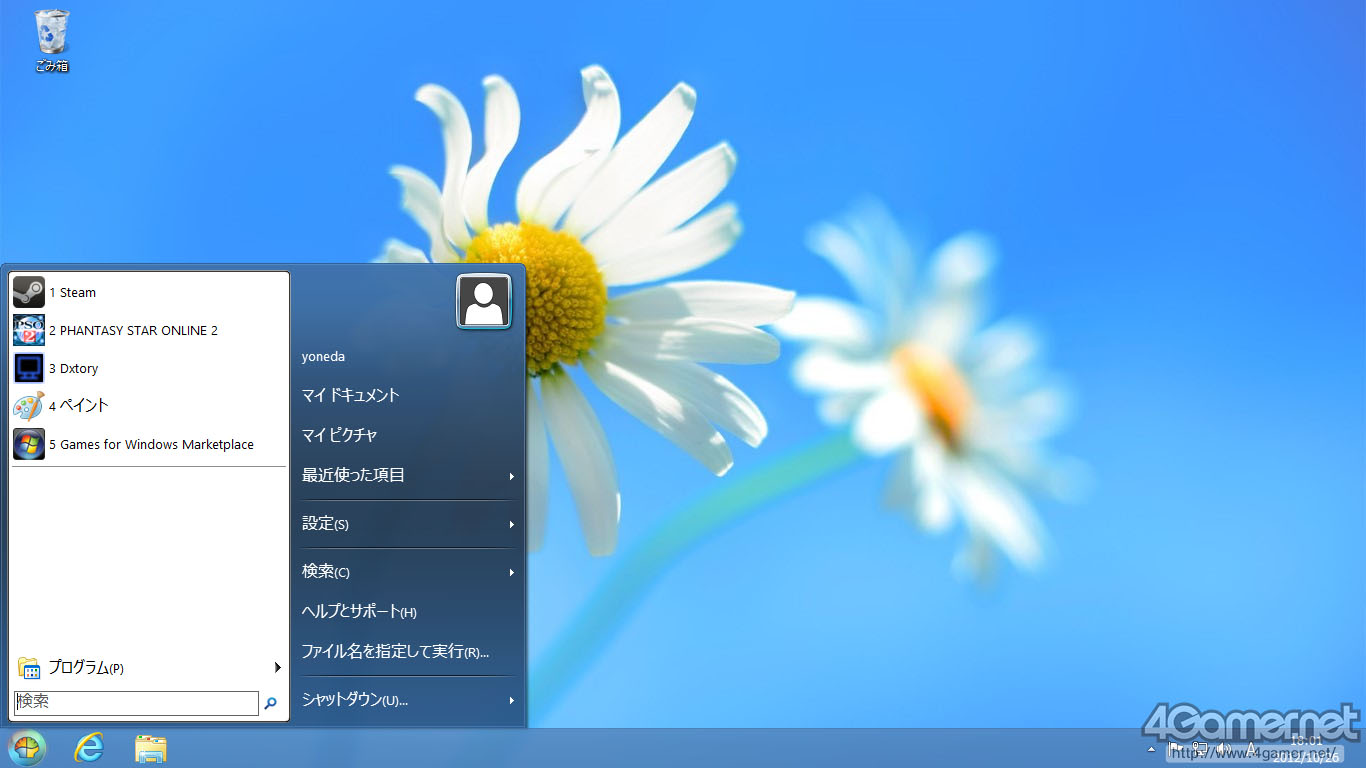Select ファイル名を指定して実行(R)...

point(408,651)
